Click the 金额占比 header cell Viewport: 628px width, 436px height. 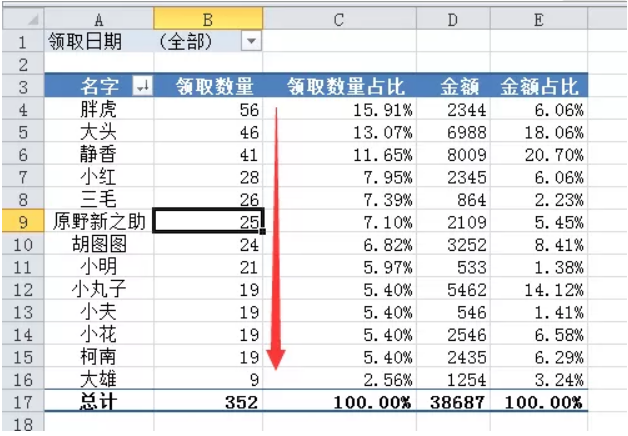539,85
